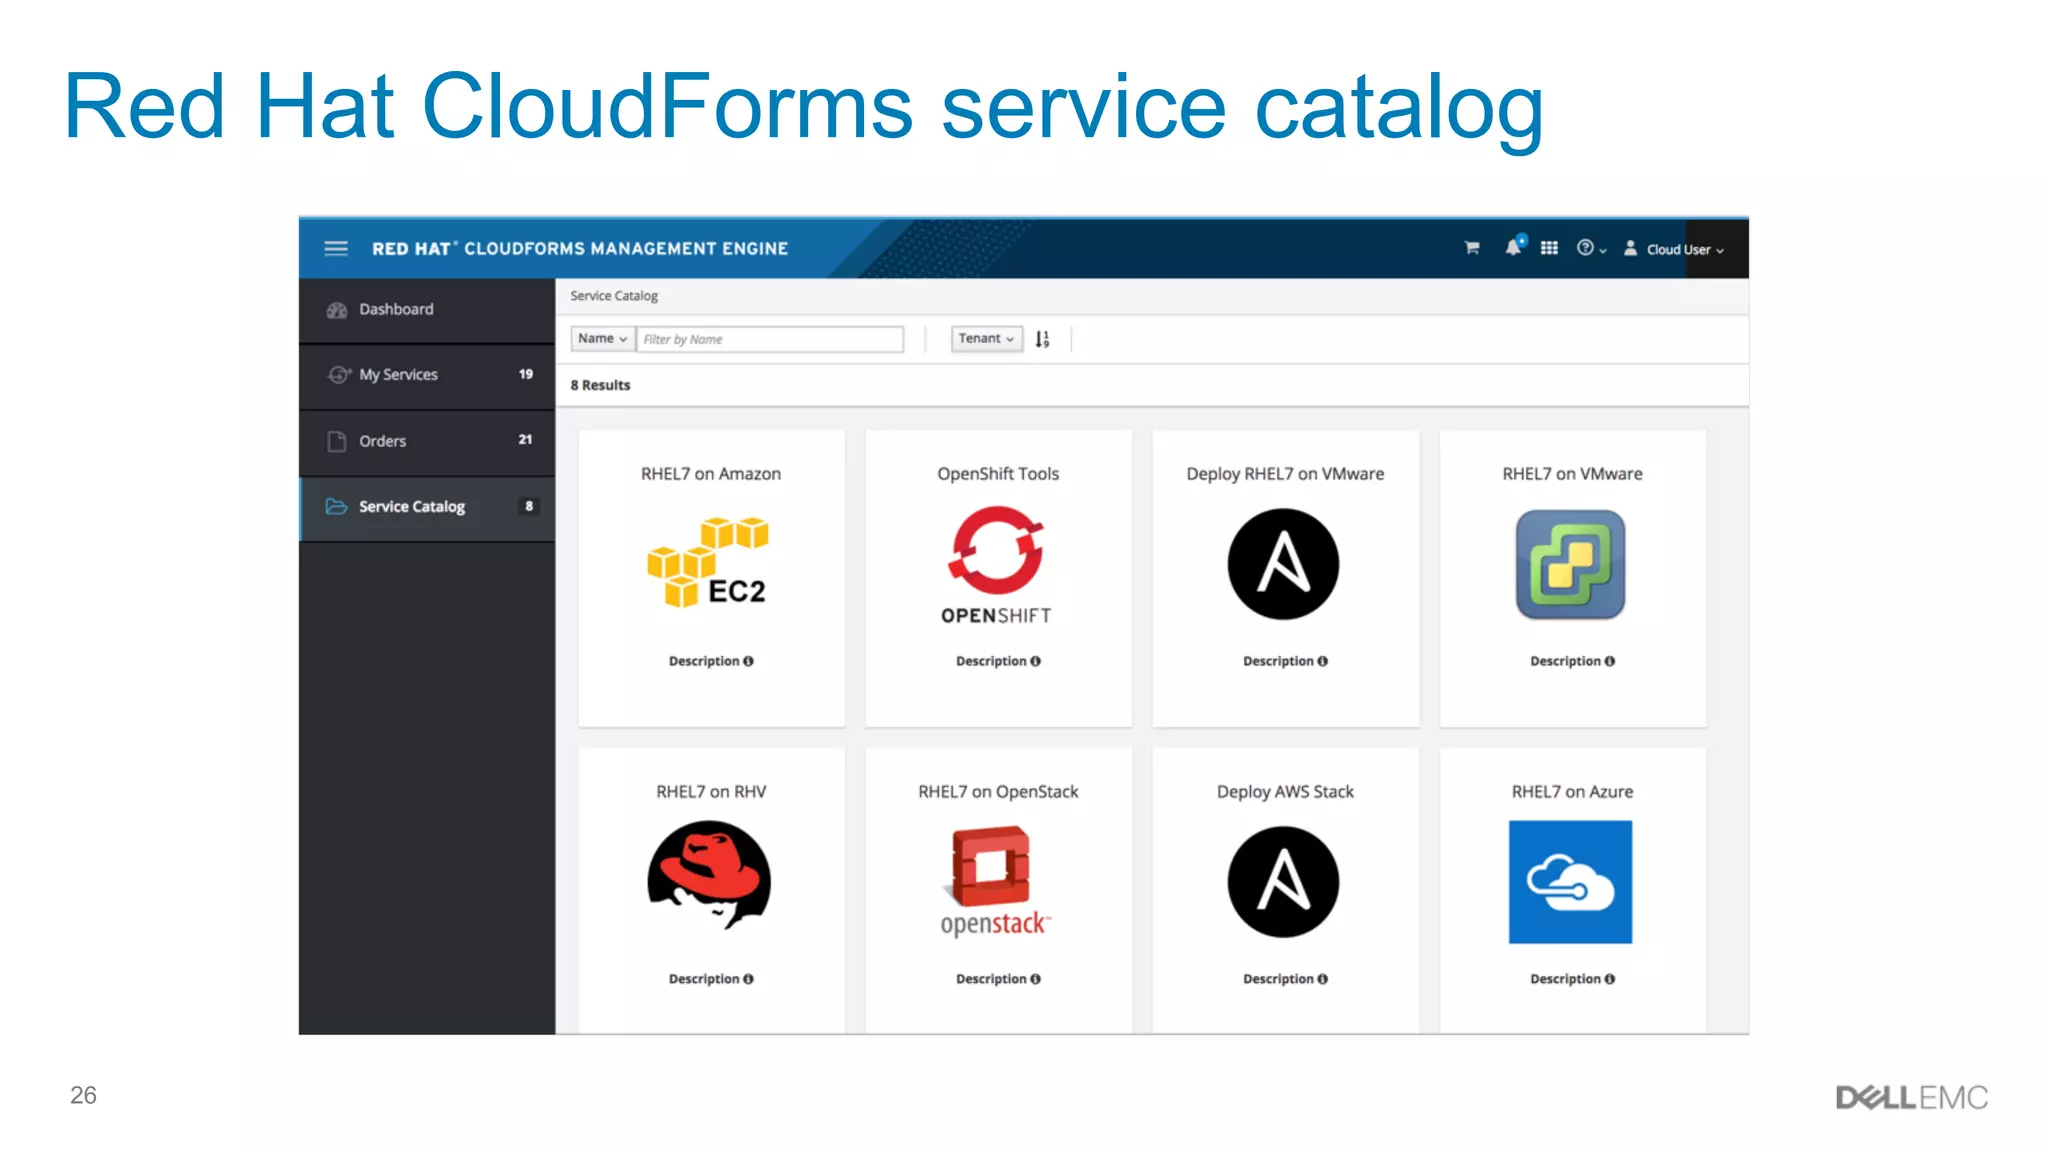Image resolution: width=2048 pixels, height=1152 pixels.
Task: Open the help question mark menu
Action: [1591, 248]
